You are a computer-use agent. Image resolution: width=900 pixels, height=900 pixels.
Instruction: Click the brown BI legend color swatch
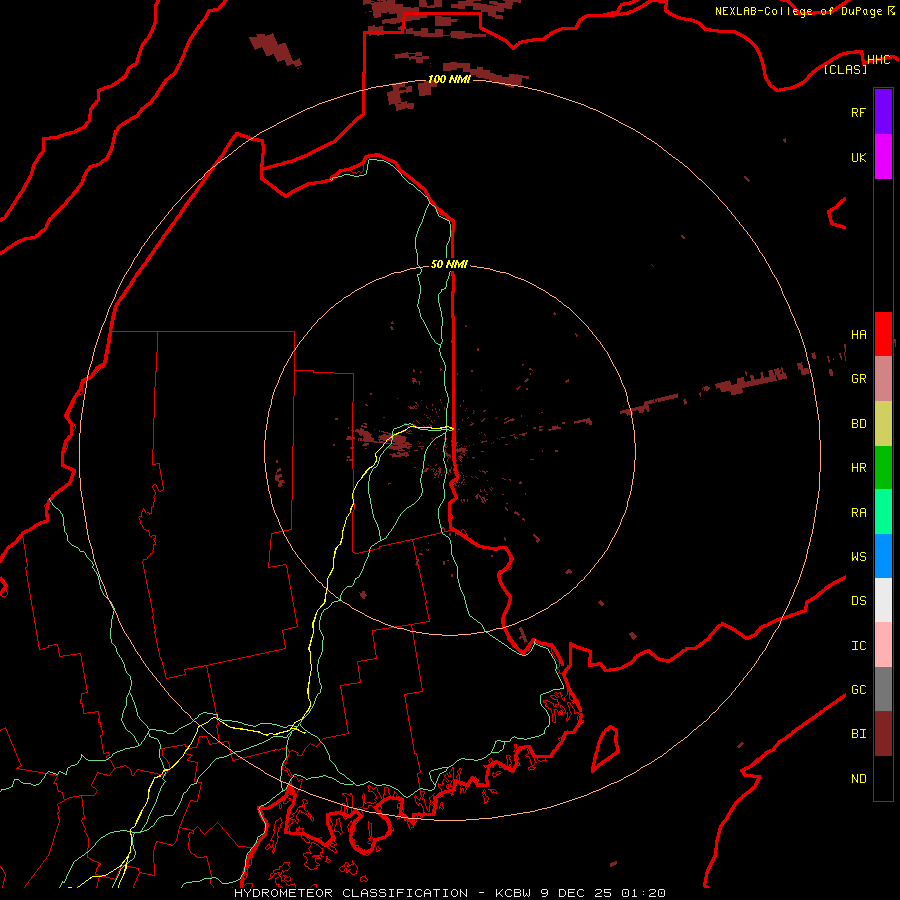(883, 734)
